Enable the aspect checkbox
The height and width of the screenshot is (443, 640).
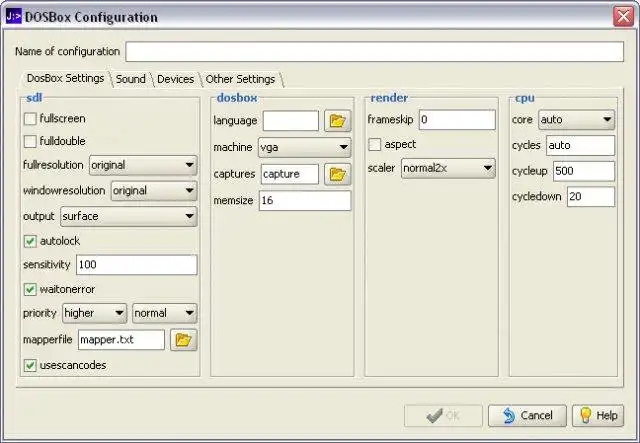(375, 145)
